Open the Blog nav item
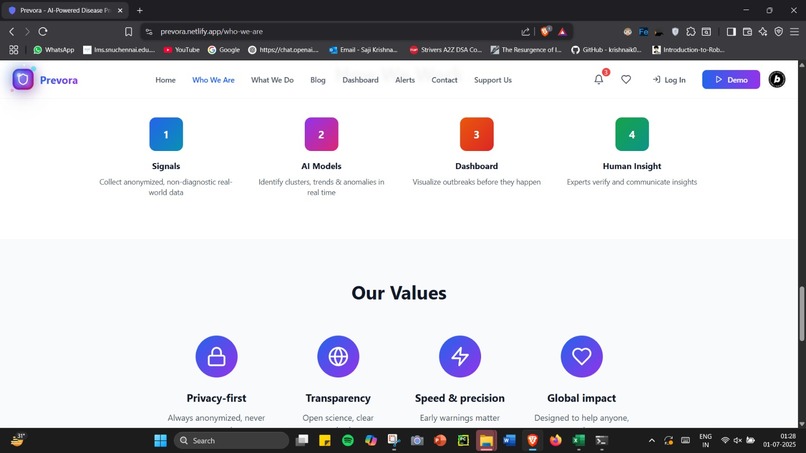Viewport: 806px width, 453px height. pyautogui.click(x=318, y=80)
